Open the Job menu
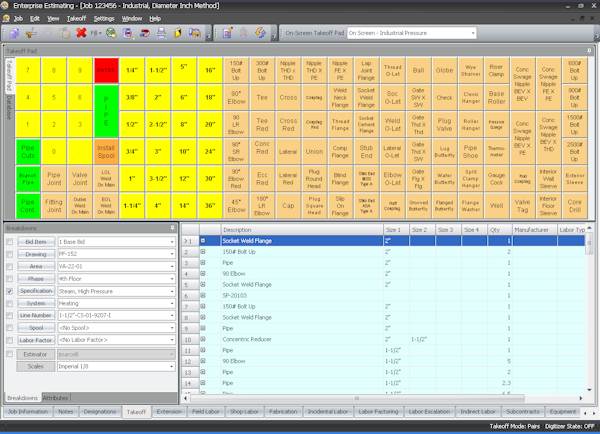The height and width of the screenshot is (434, 600). click(x=18, y=18)
